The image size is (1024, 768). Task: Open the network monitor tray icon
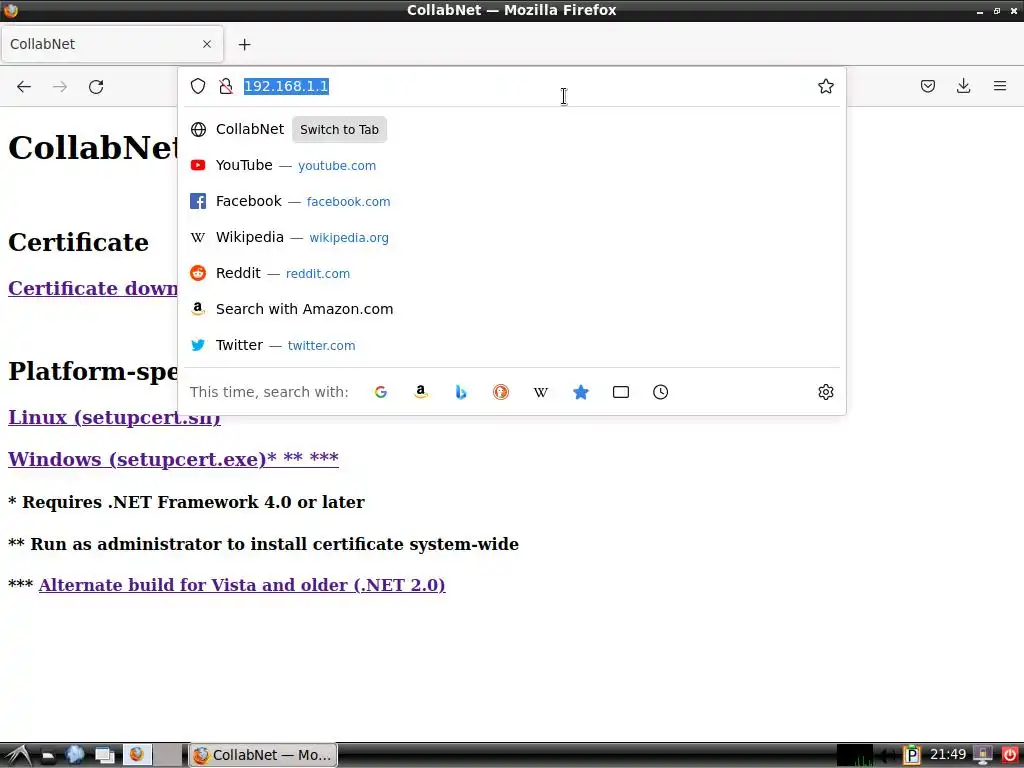[855, 755]
